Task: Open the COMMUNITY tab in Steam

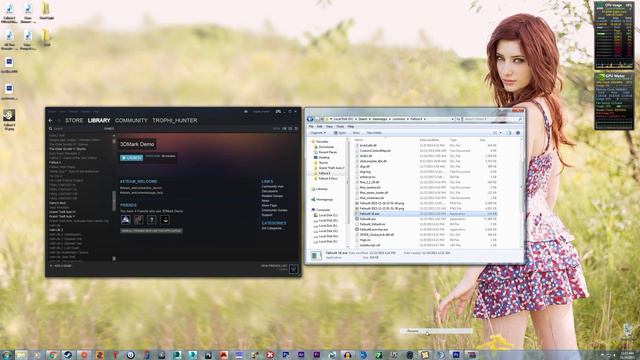Action: [x=131, y=120]
